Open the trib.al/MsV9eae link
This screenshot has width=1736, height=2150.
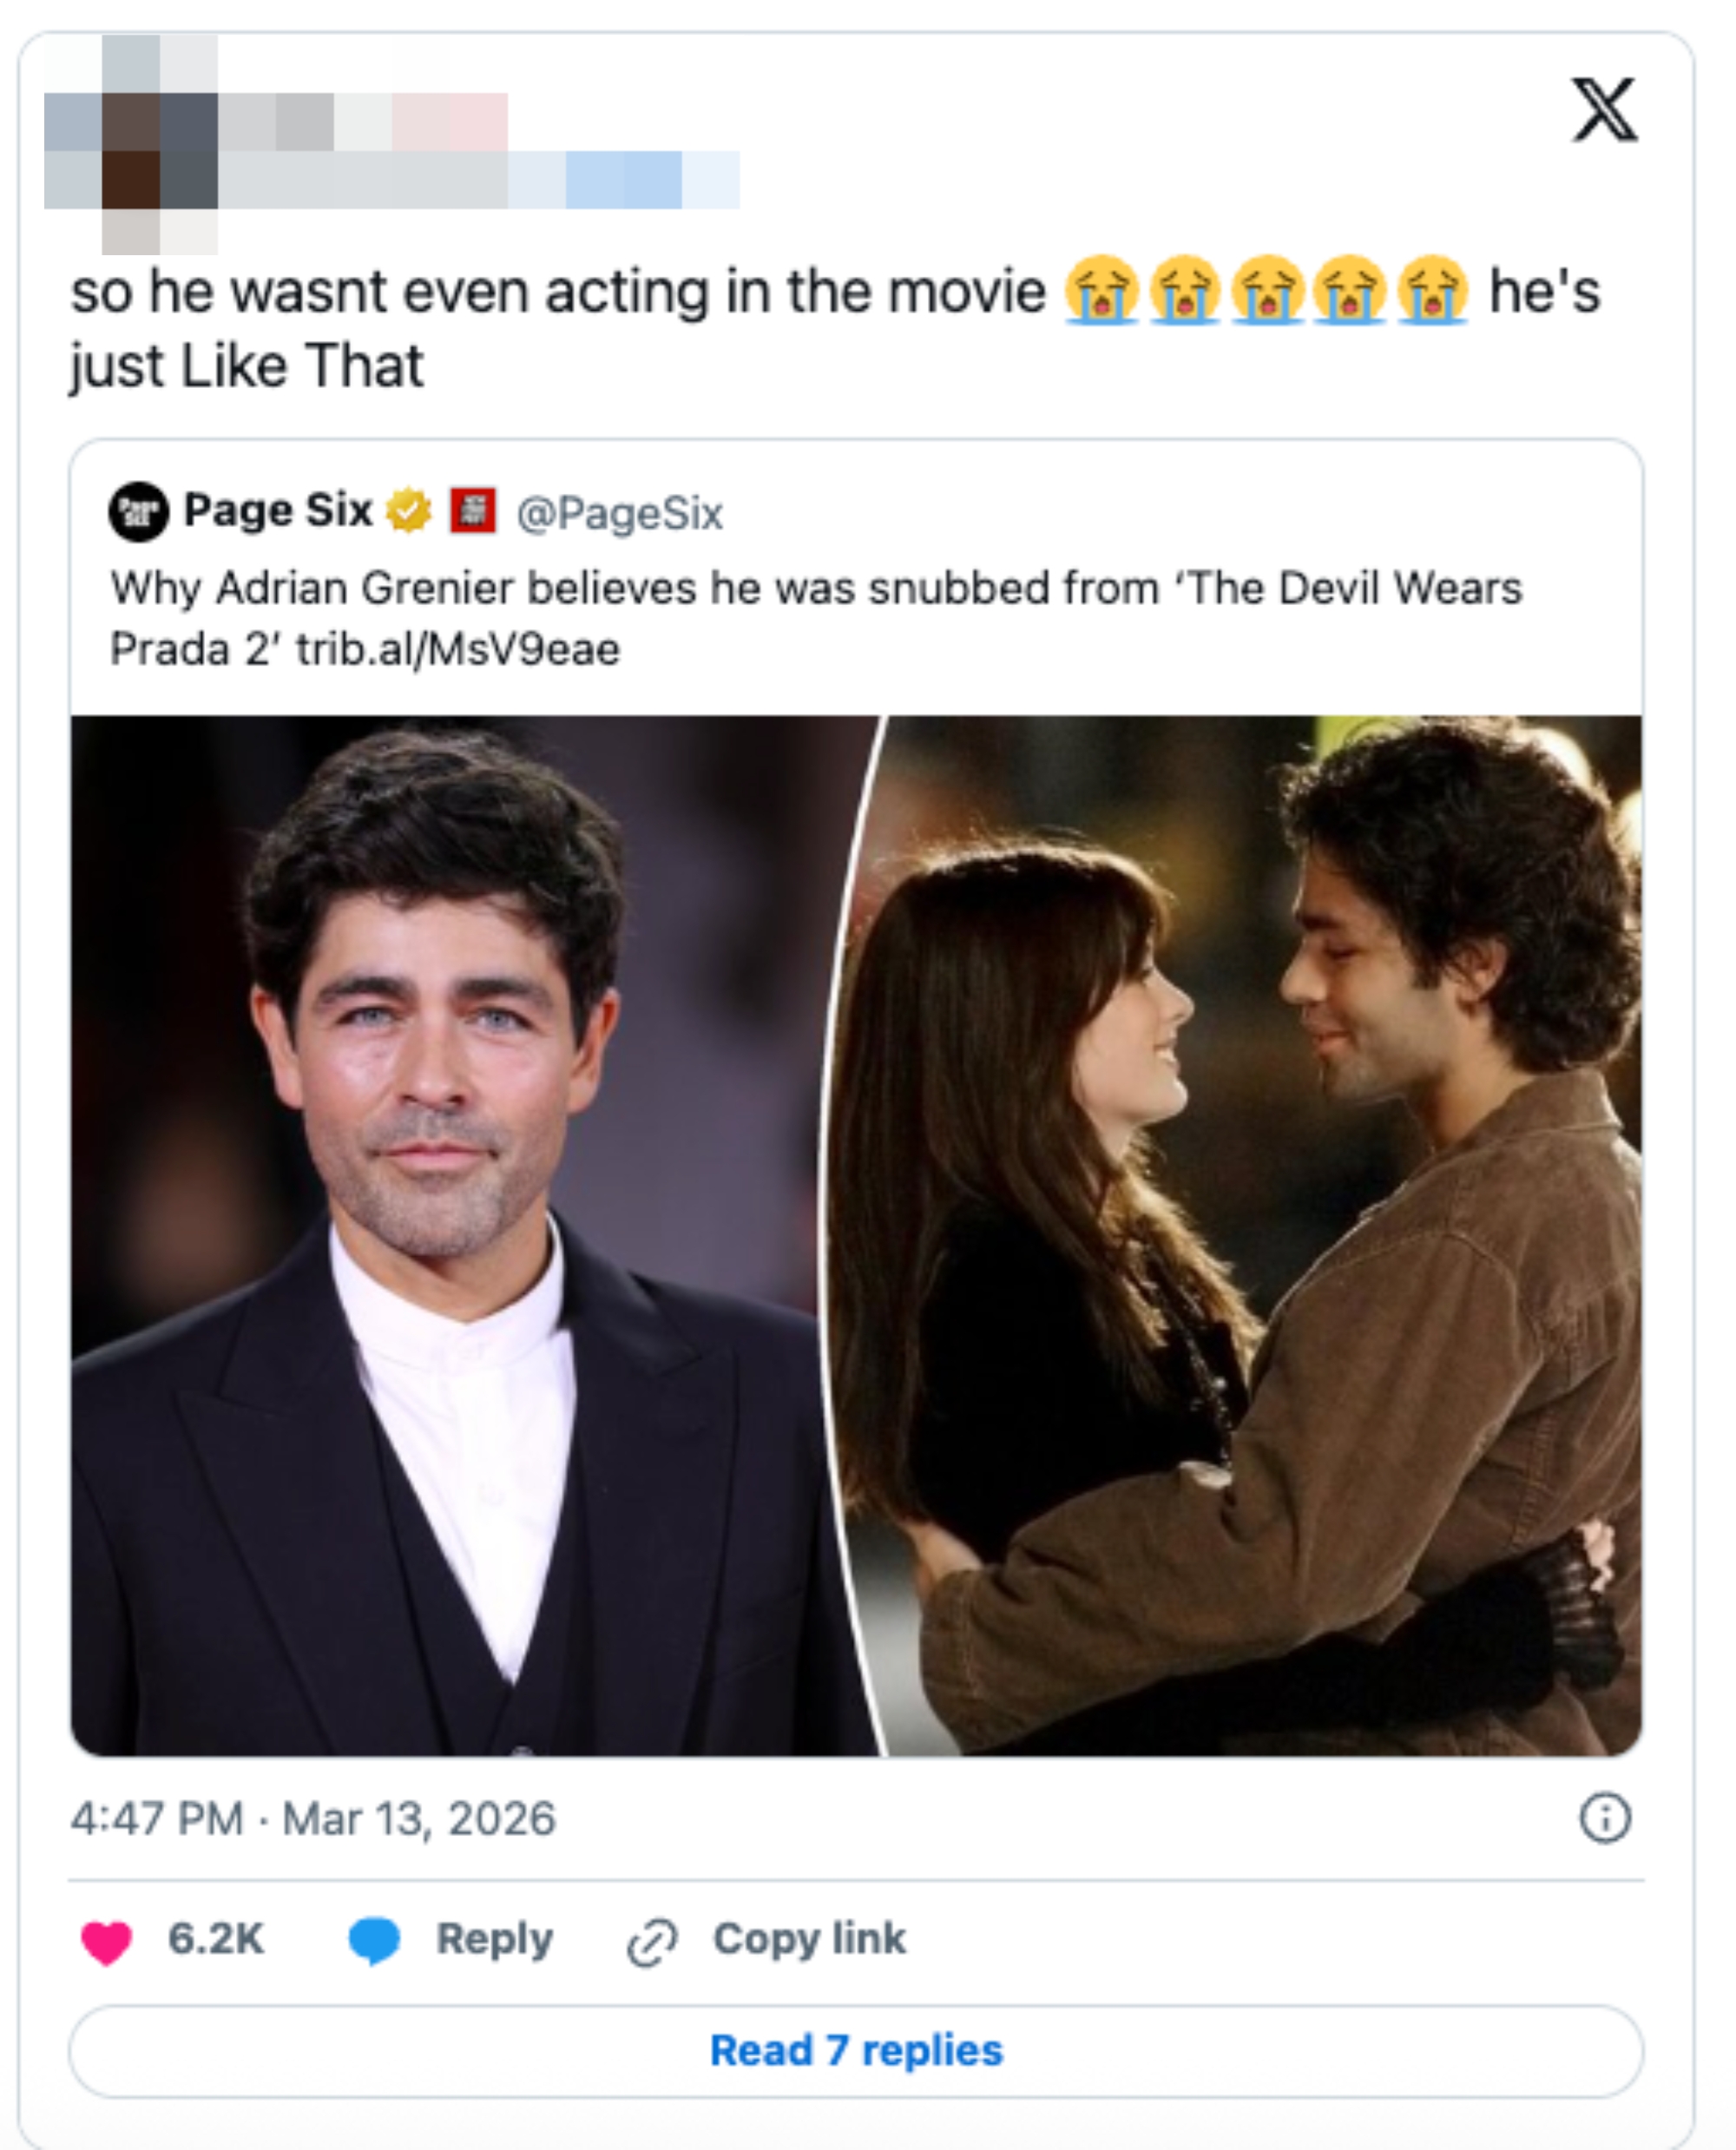tap(458, 650)
